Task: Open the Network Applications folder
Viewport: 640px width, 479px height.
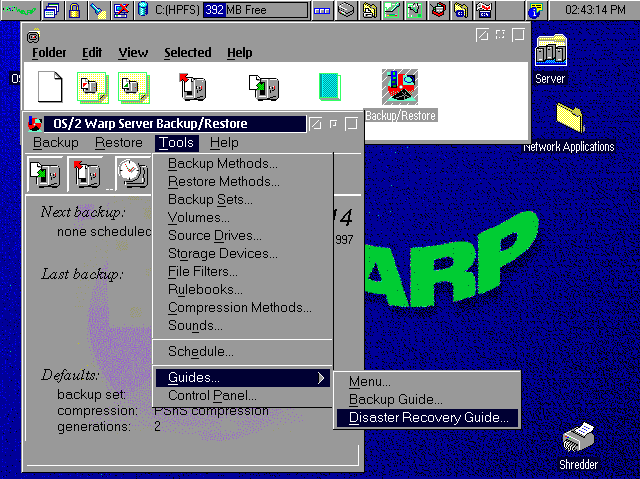Action: (x=569, y=119)
